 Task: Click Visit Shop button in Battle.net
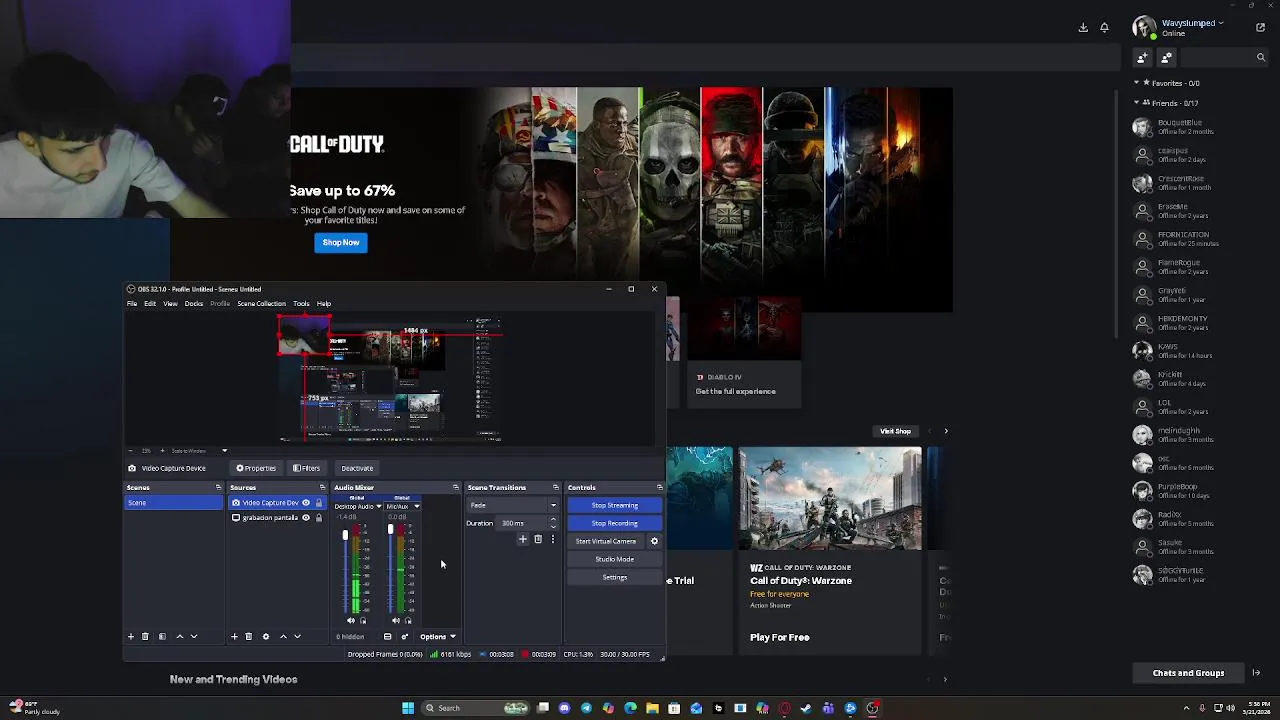(895, 431)
